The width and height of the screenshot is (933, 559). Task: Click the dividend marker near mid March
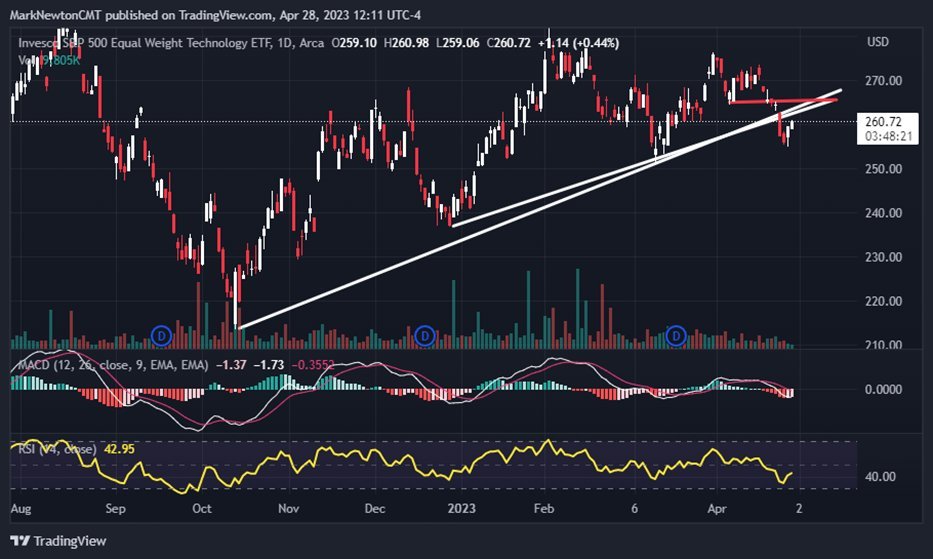pos(675,336)
